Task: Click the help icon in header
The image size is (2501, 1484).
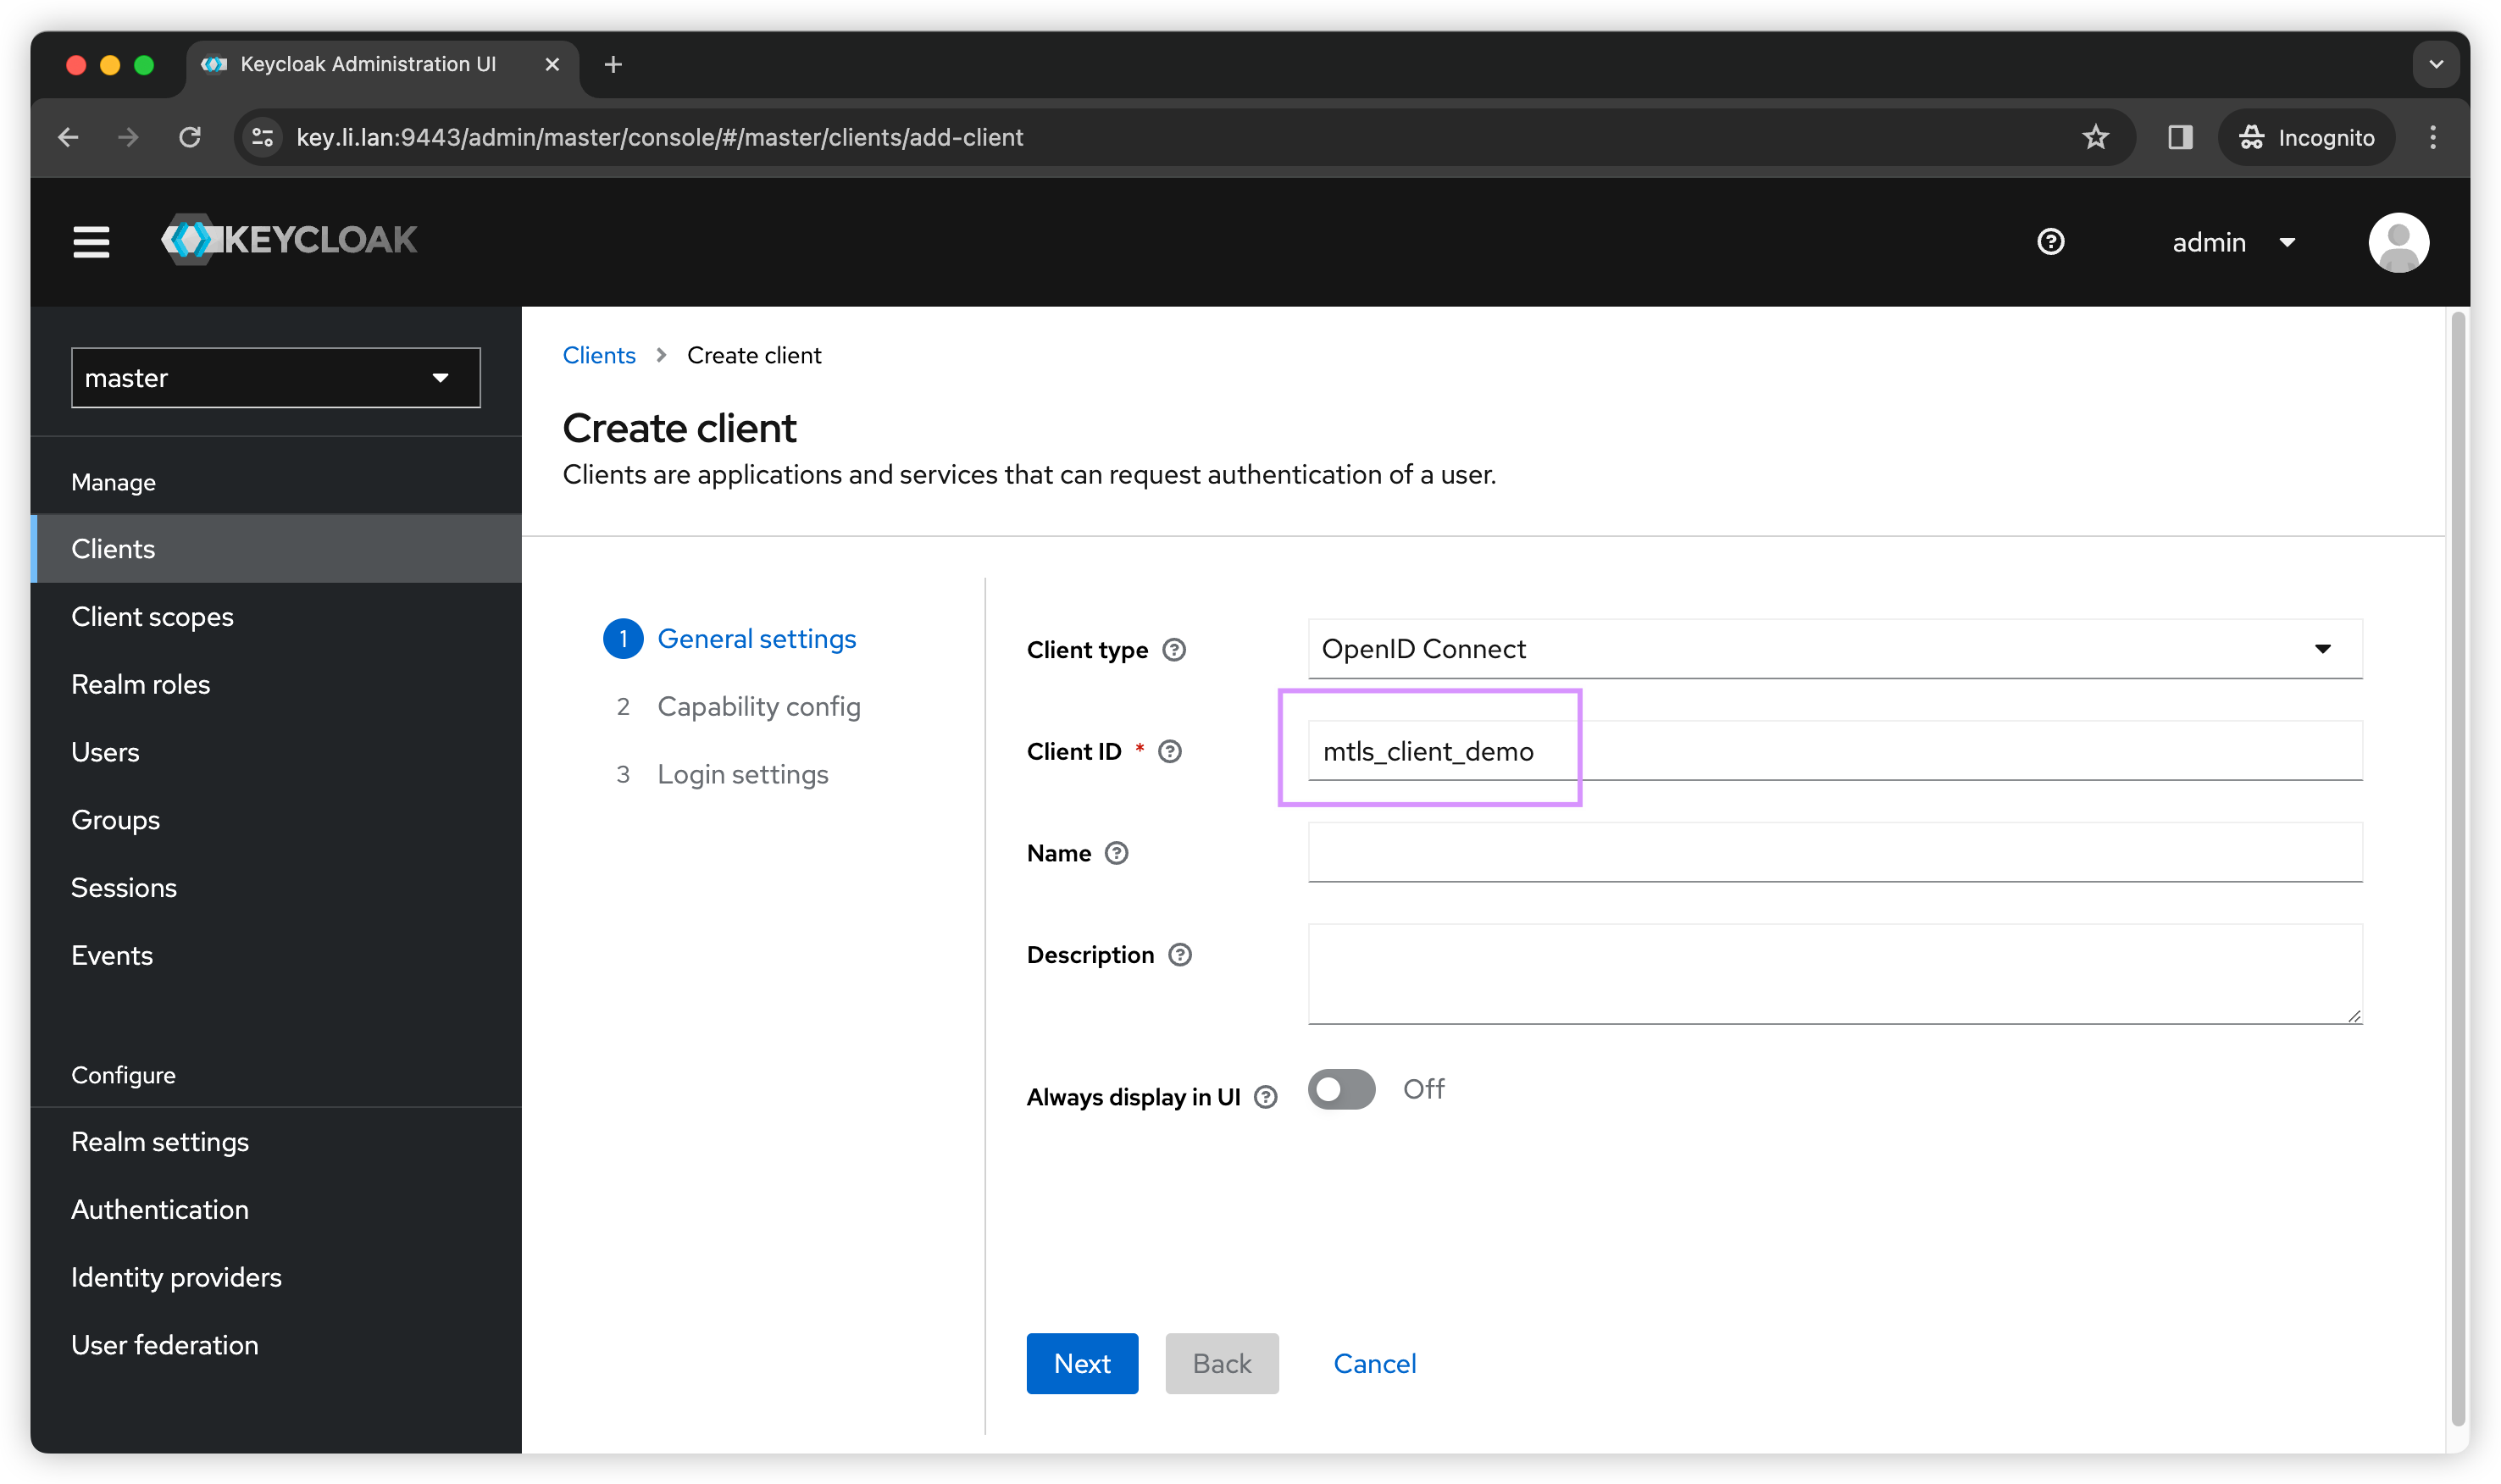Action: tap(2050, 242)
